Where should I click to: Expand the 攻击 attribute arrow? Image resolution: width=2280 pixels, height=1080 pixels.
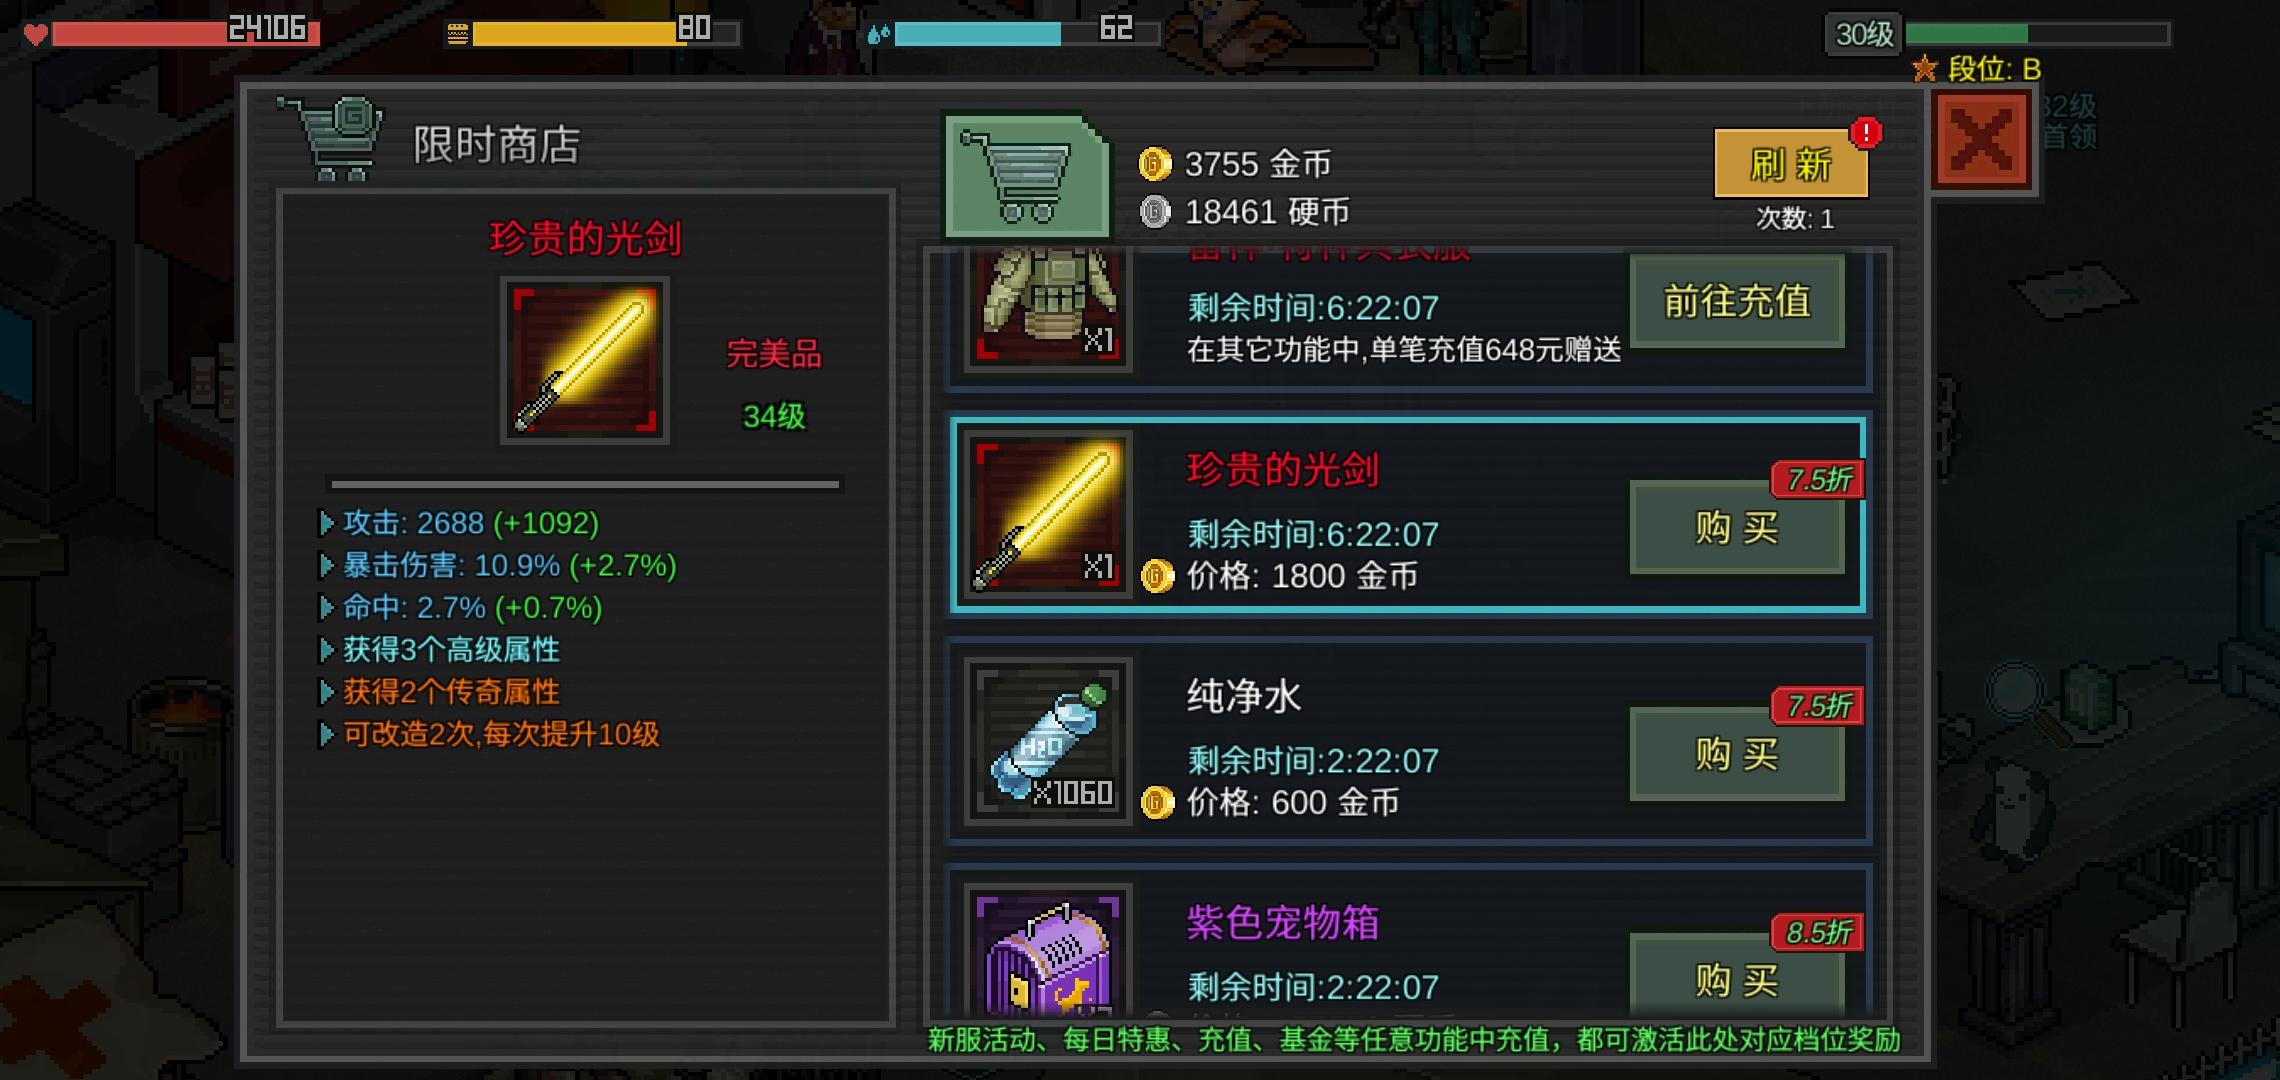[x=326, y=523]
